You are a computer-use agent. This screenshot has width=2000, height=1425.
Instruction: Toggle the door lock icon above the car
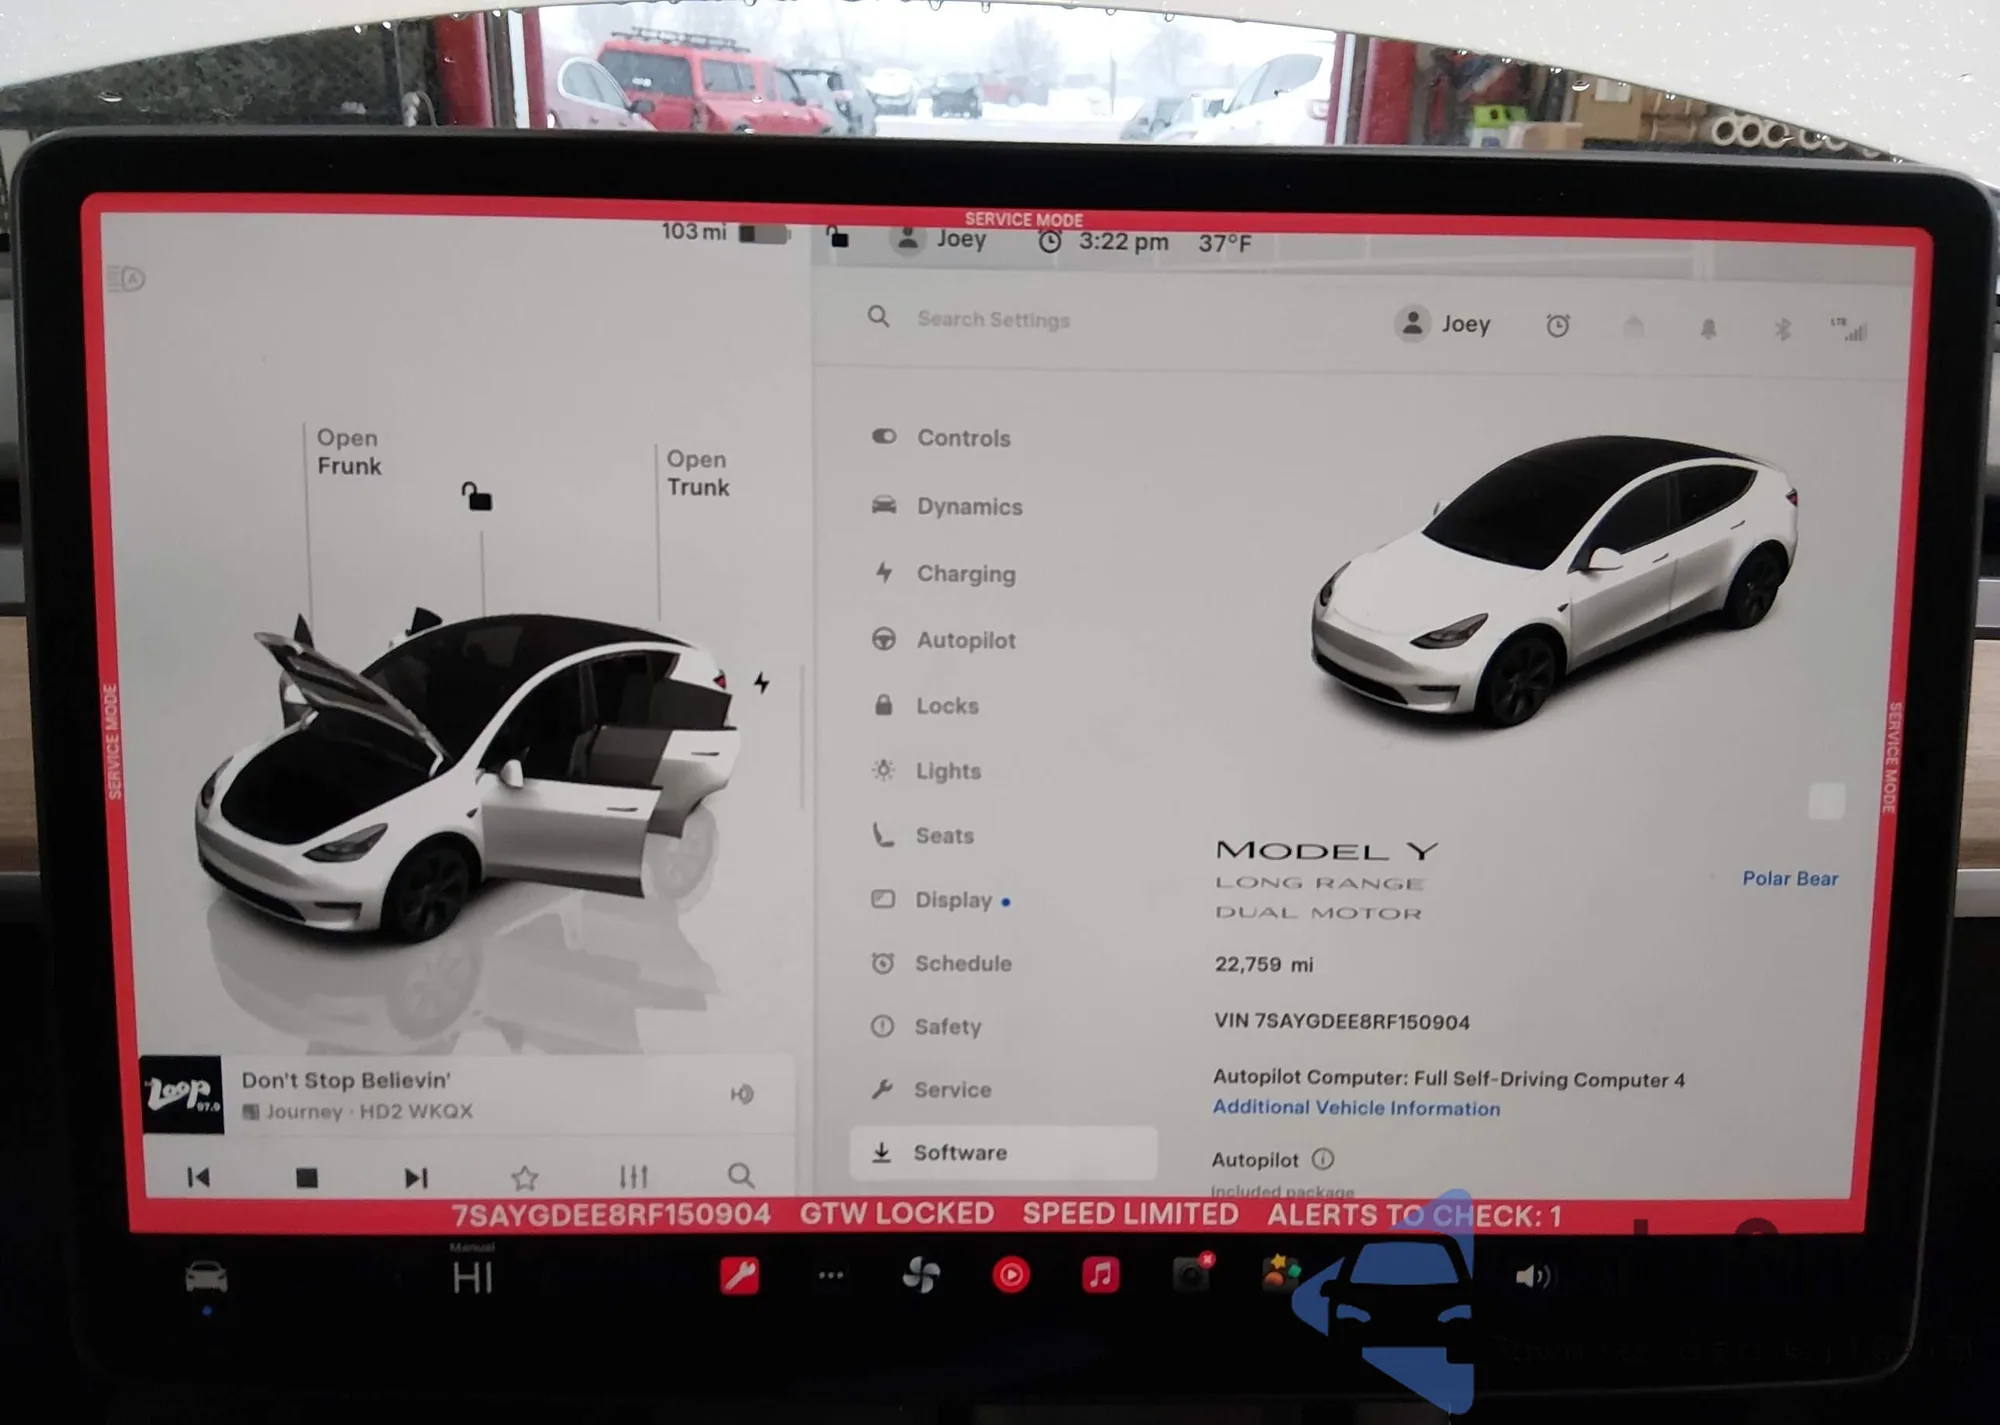(x=476, y=496)
